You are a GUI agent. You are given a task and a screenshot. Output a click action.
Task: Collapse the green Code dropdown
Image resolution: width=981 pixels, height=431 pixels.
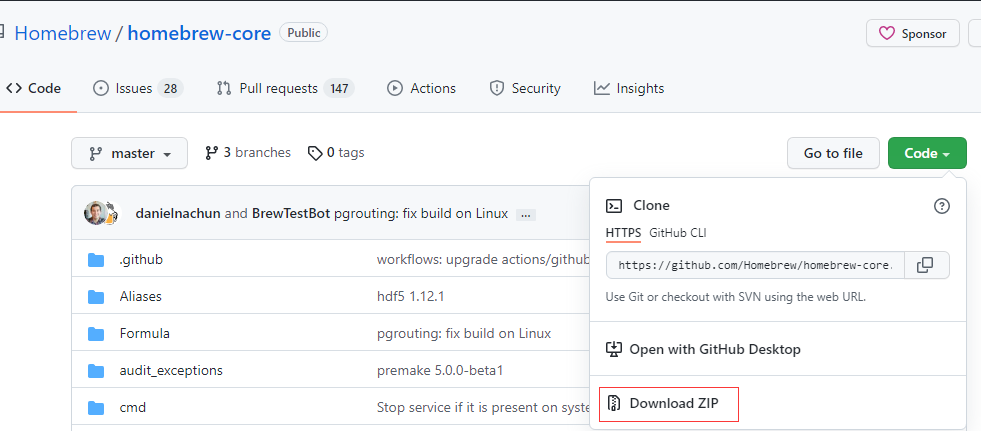point(926,153)
